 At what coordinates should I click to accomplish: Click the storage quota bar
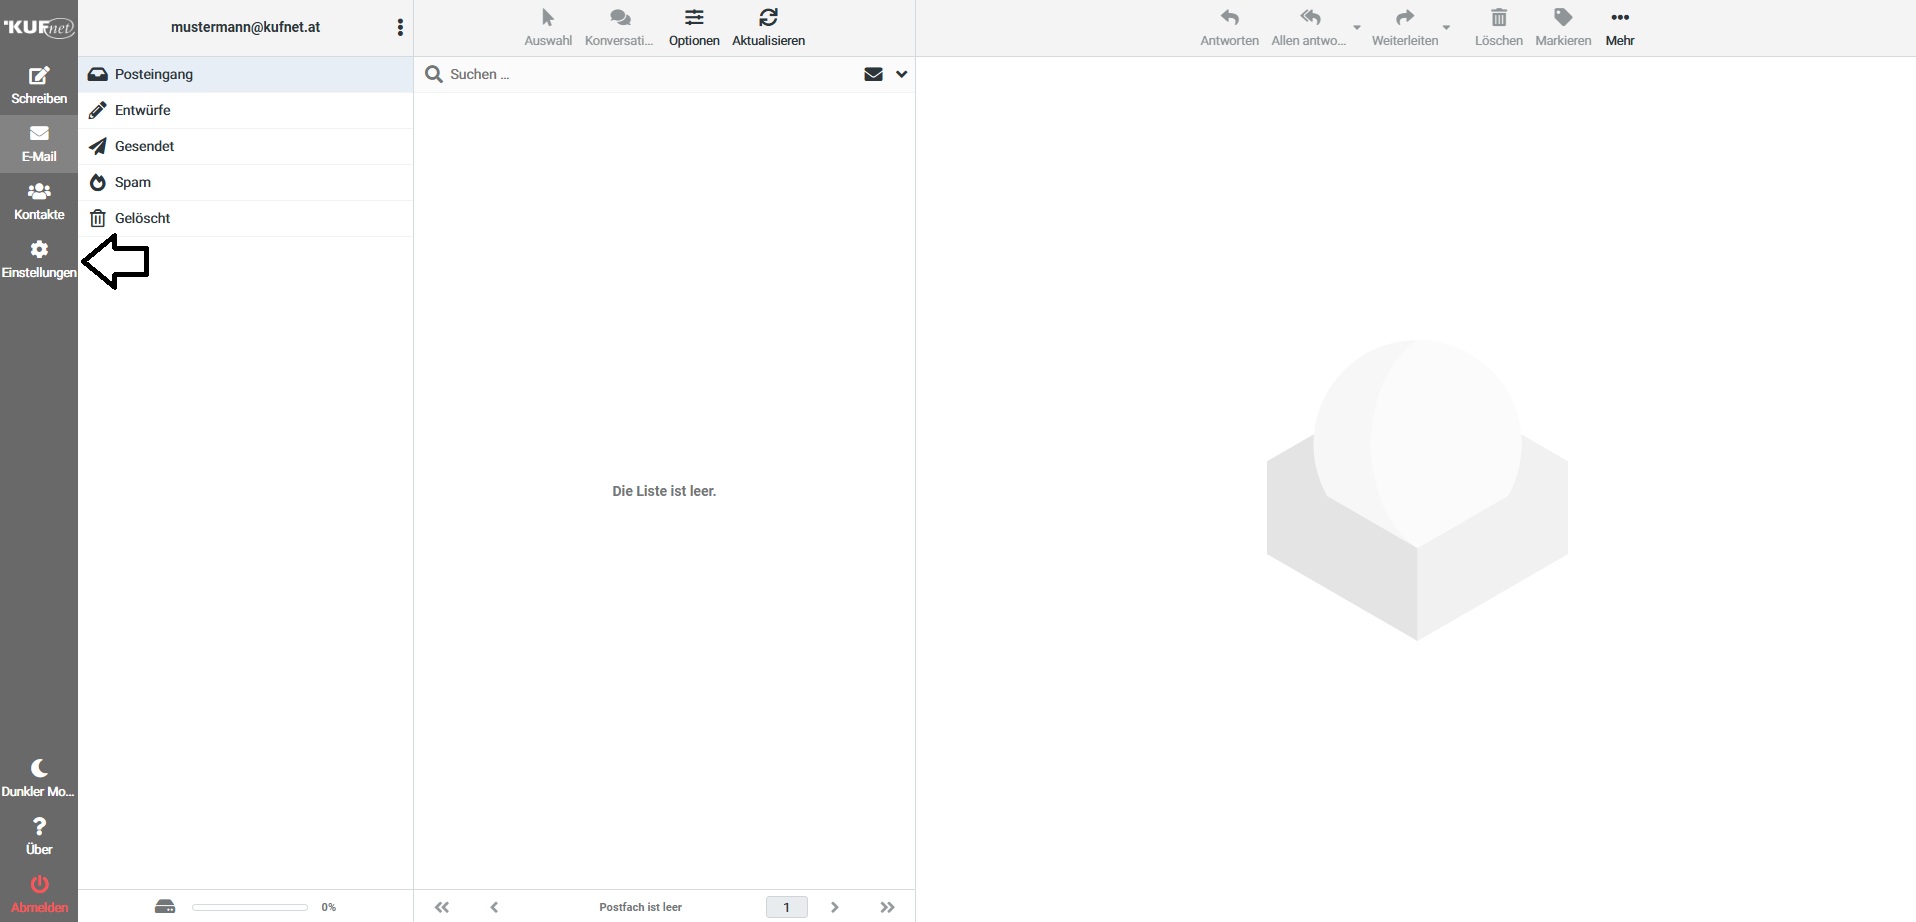click(249, 907)
